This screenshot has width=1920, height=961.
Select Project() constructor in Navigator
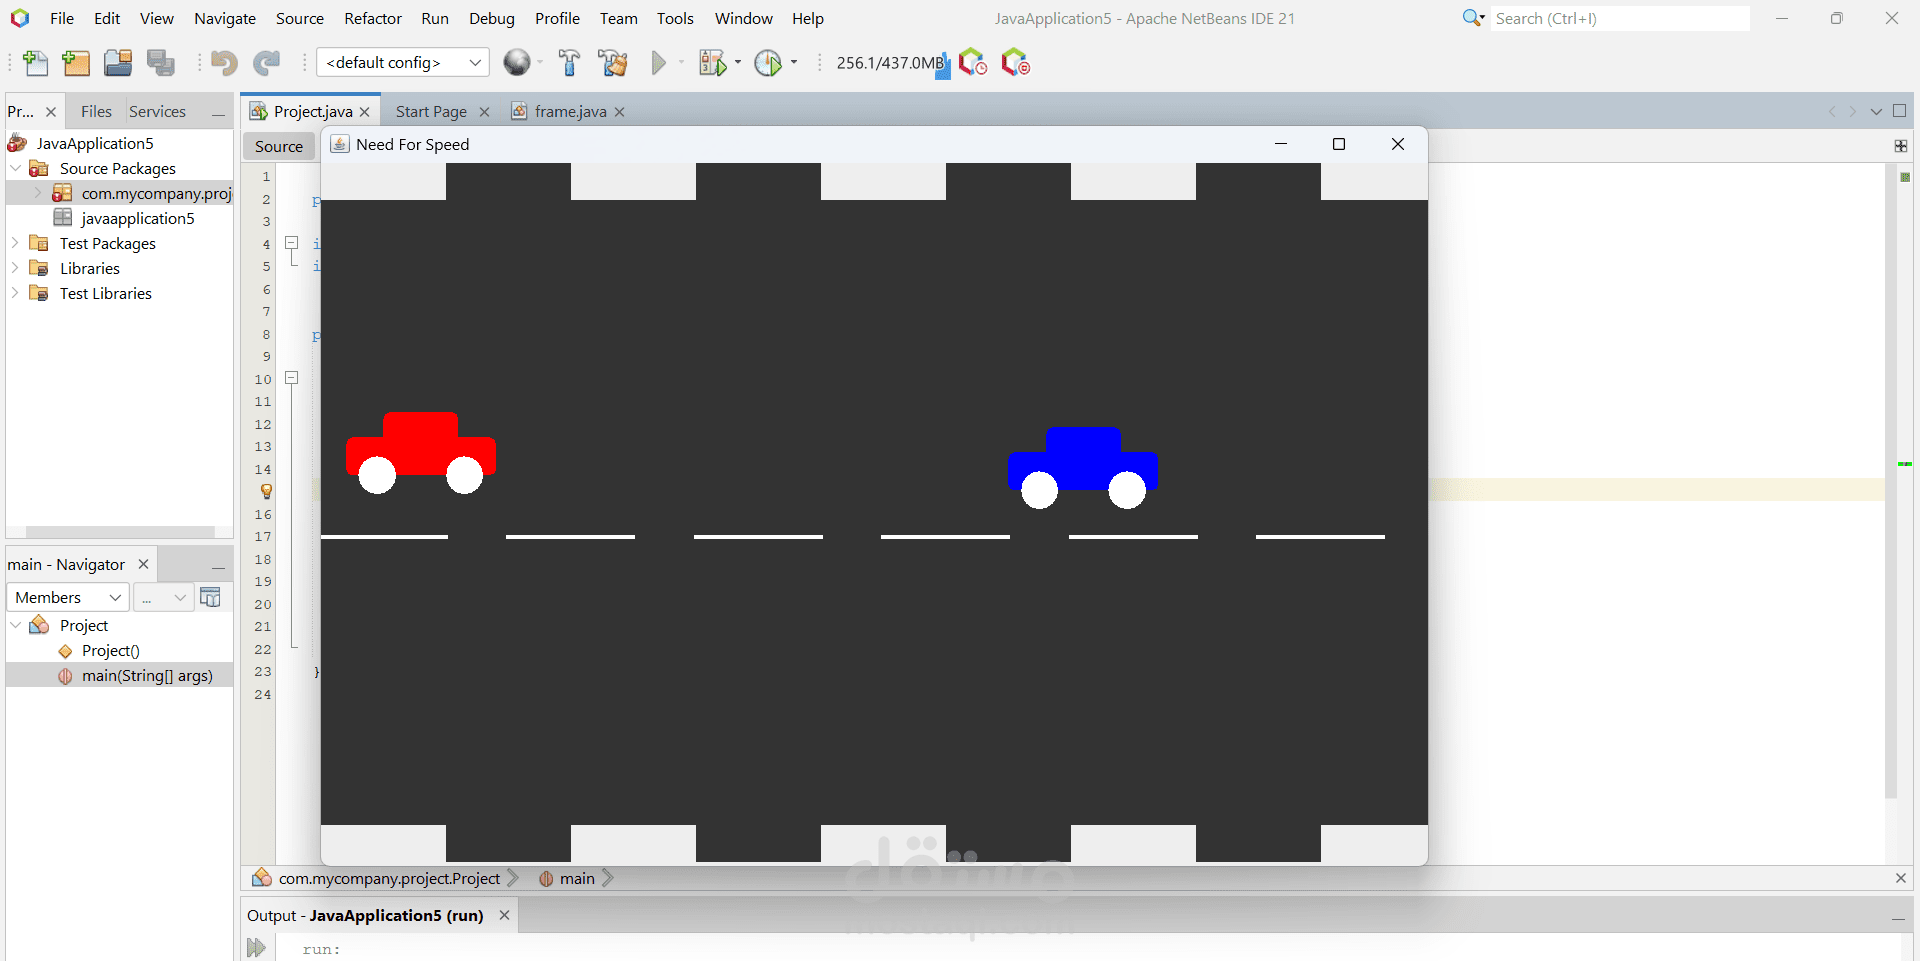111,650
